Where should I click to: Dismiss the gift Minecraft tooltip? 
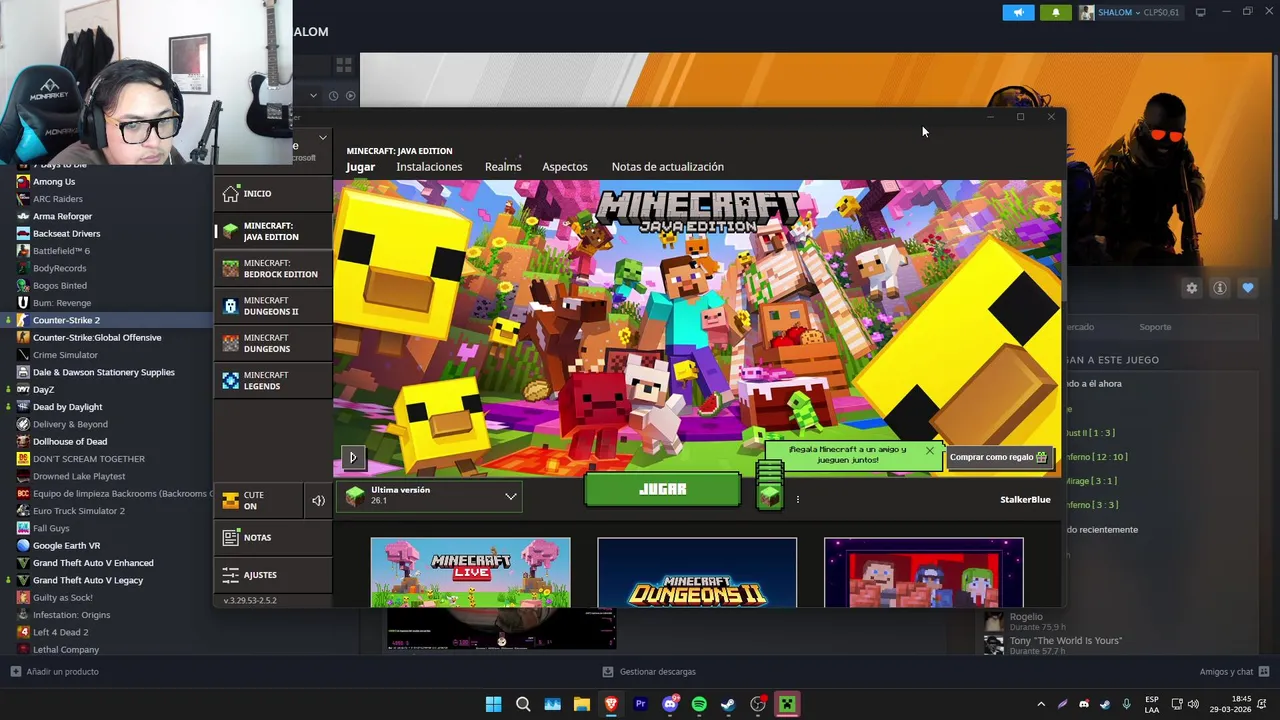click(x=929, y=451)
